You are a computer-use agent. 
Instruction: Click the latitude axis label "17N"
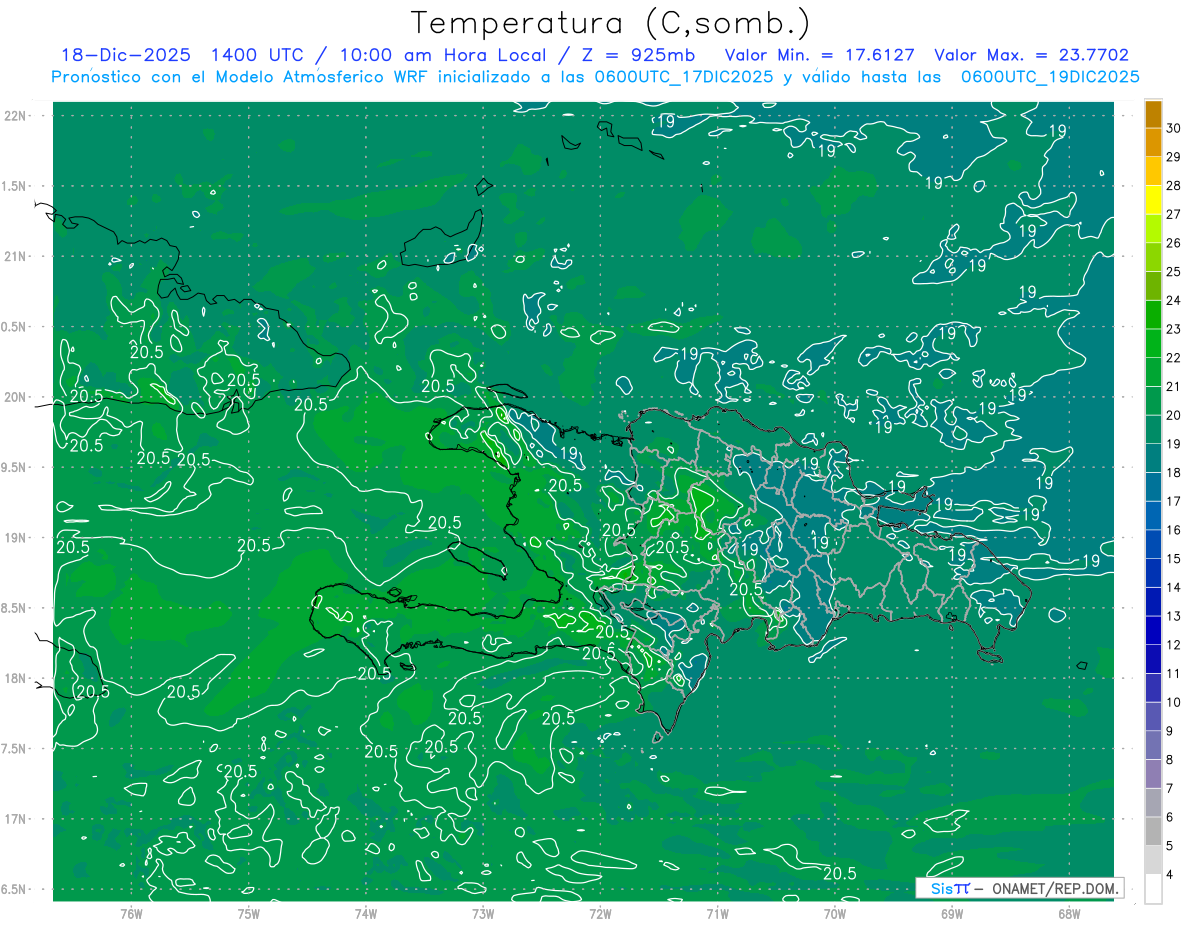tap(16, 819)
